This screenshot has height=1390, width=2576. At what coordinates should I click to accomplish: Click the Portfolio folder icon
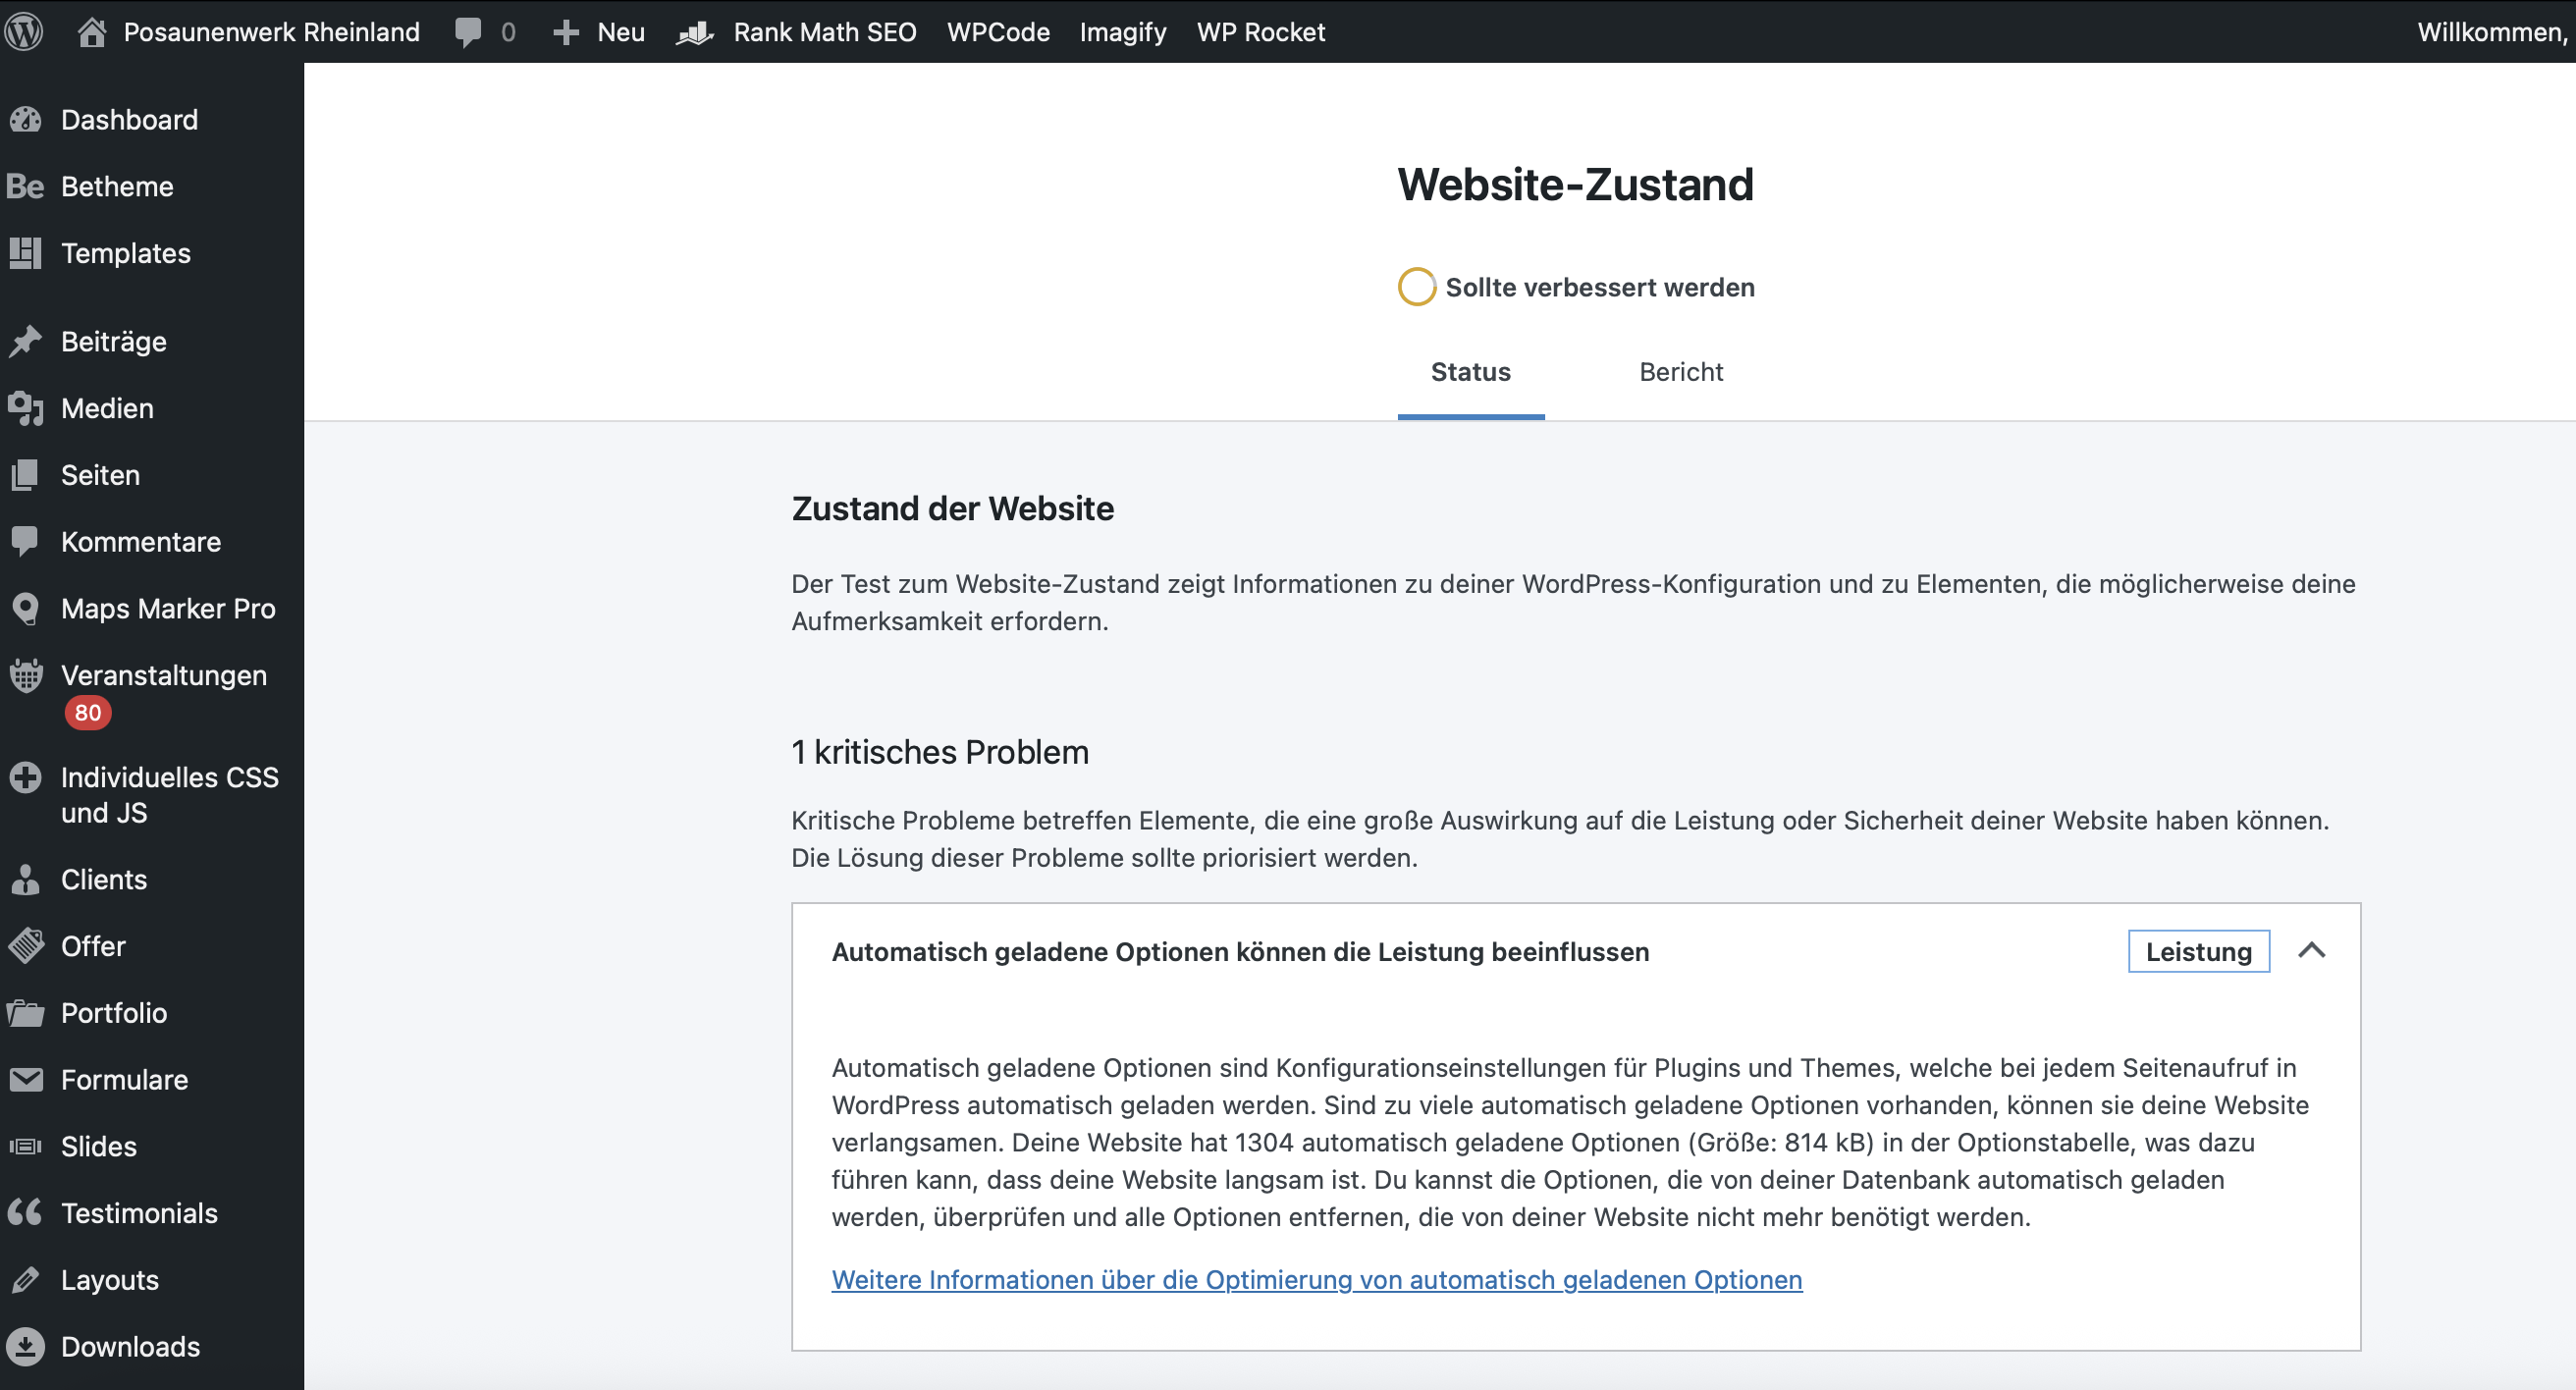coord(26,1014)
